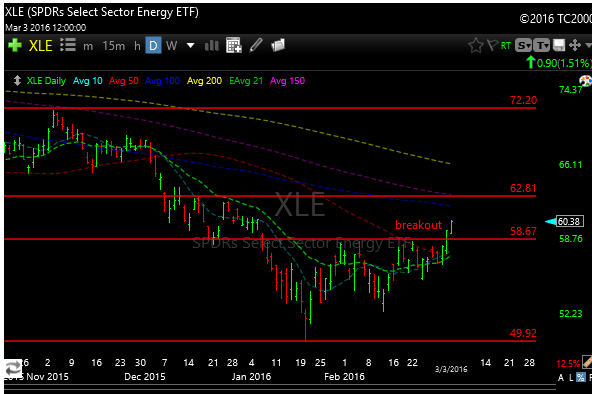Viewport: 592px width, 394px height.
Task: Click the 3/3/2016 date marker on time axis
Action: pyautogui.click(x=451, y=369)
